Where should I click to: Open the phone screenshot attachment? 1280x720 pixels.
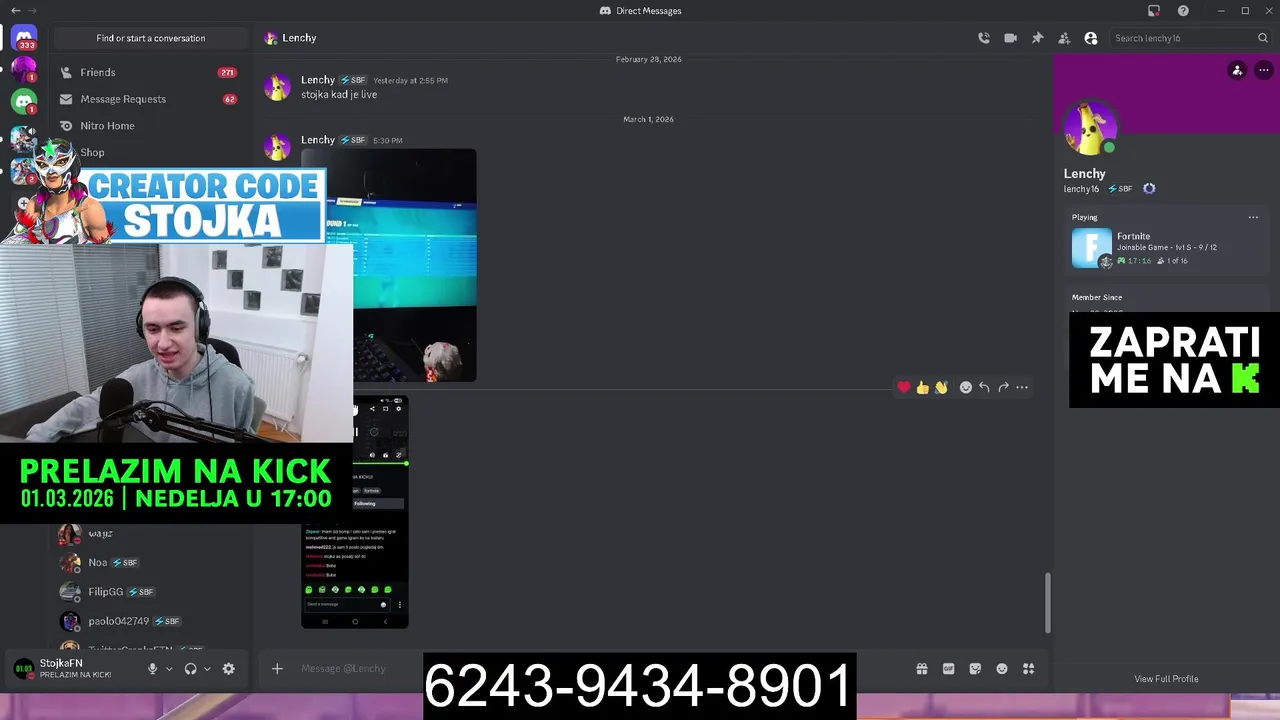coord(355,512)
